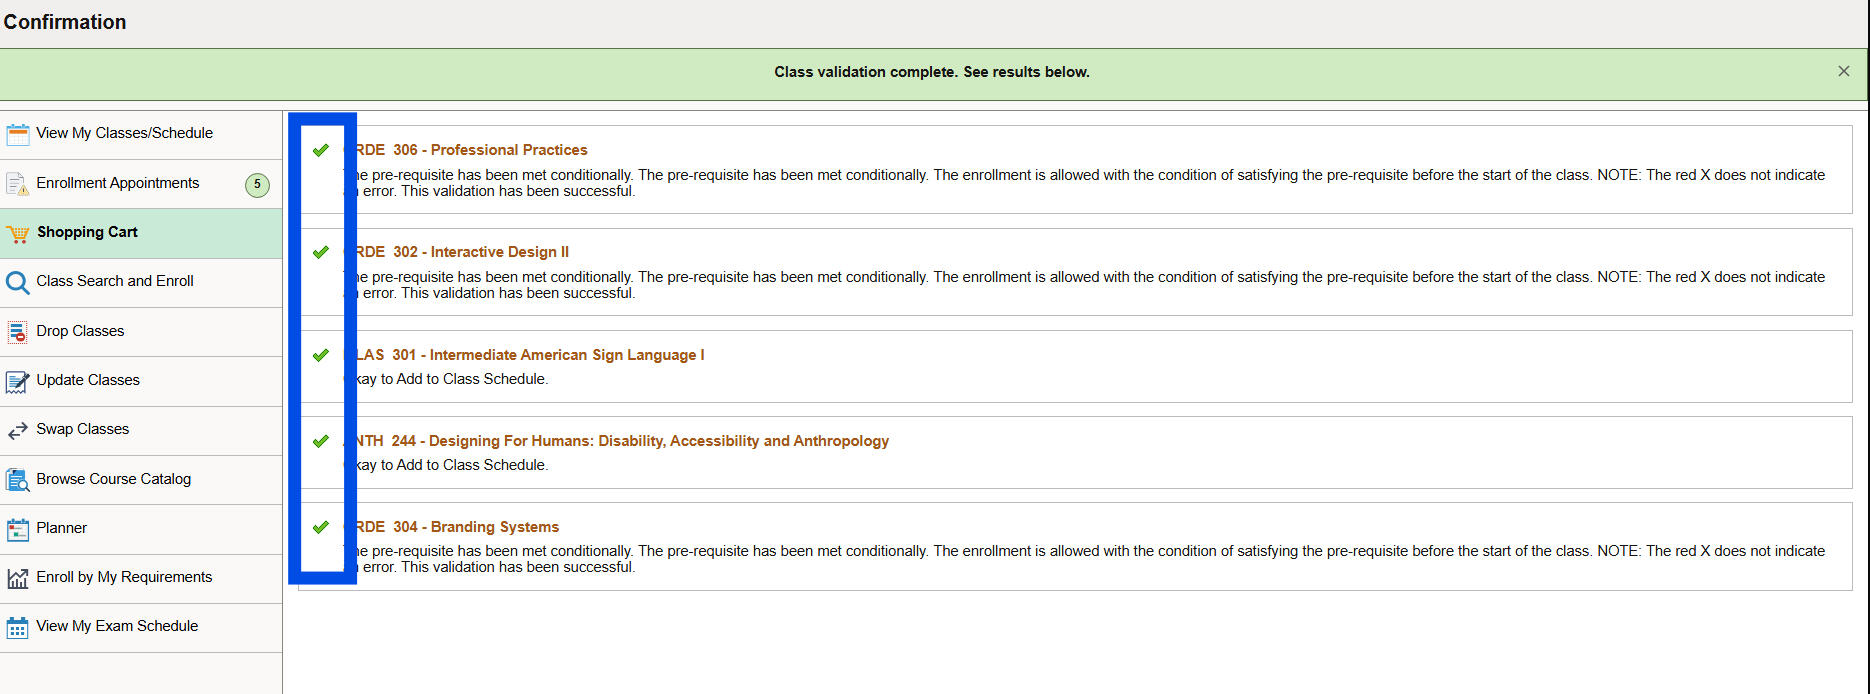The image size is (1870, 694).
Task: Click the Enroll by My Requirements chart icon
Action: pyautogui.click(x=17, y=578)
